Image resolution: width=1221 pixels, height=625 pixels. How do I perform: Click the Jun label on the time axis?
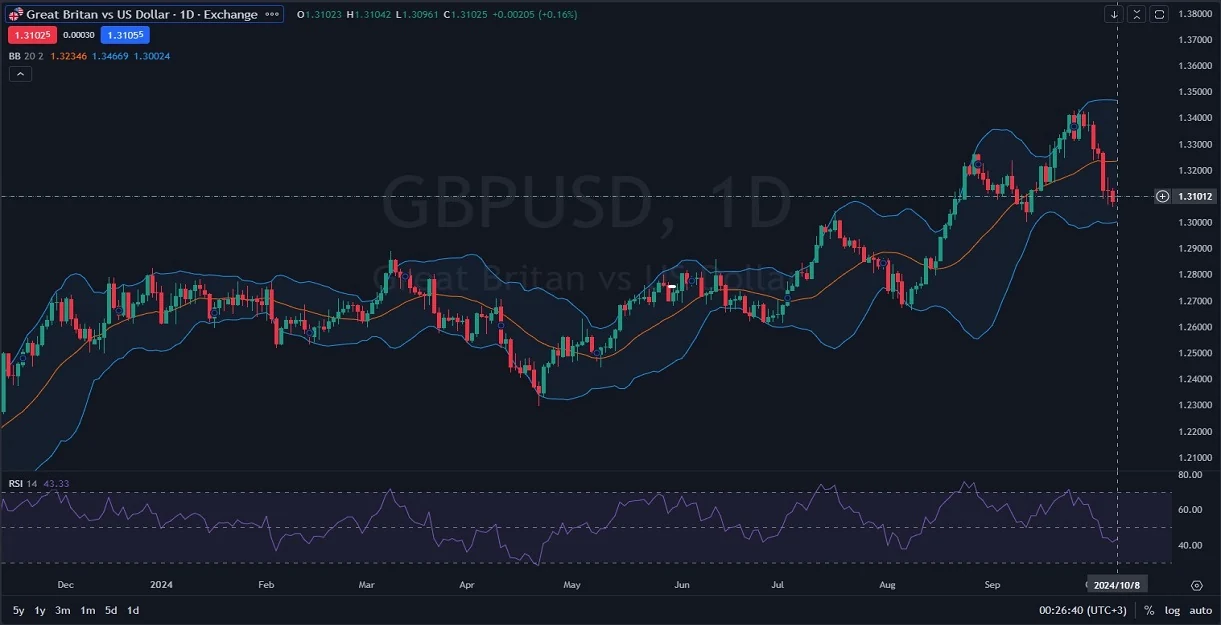point(682,584)
